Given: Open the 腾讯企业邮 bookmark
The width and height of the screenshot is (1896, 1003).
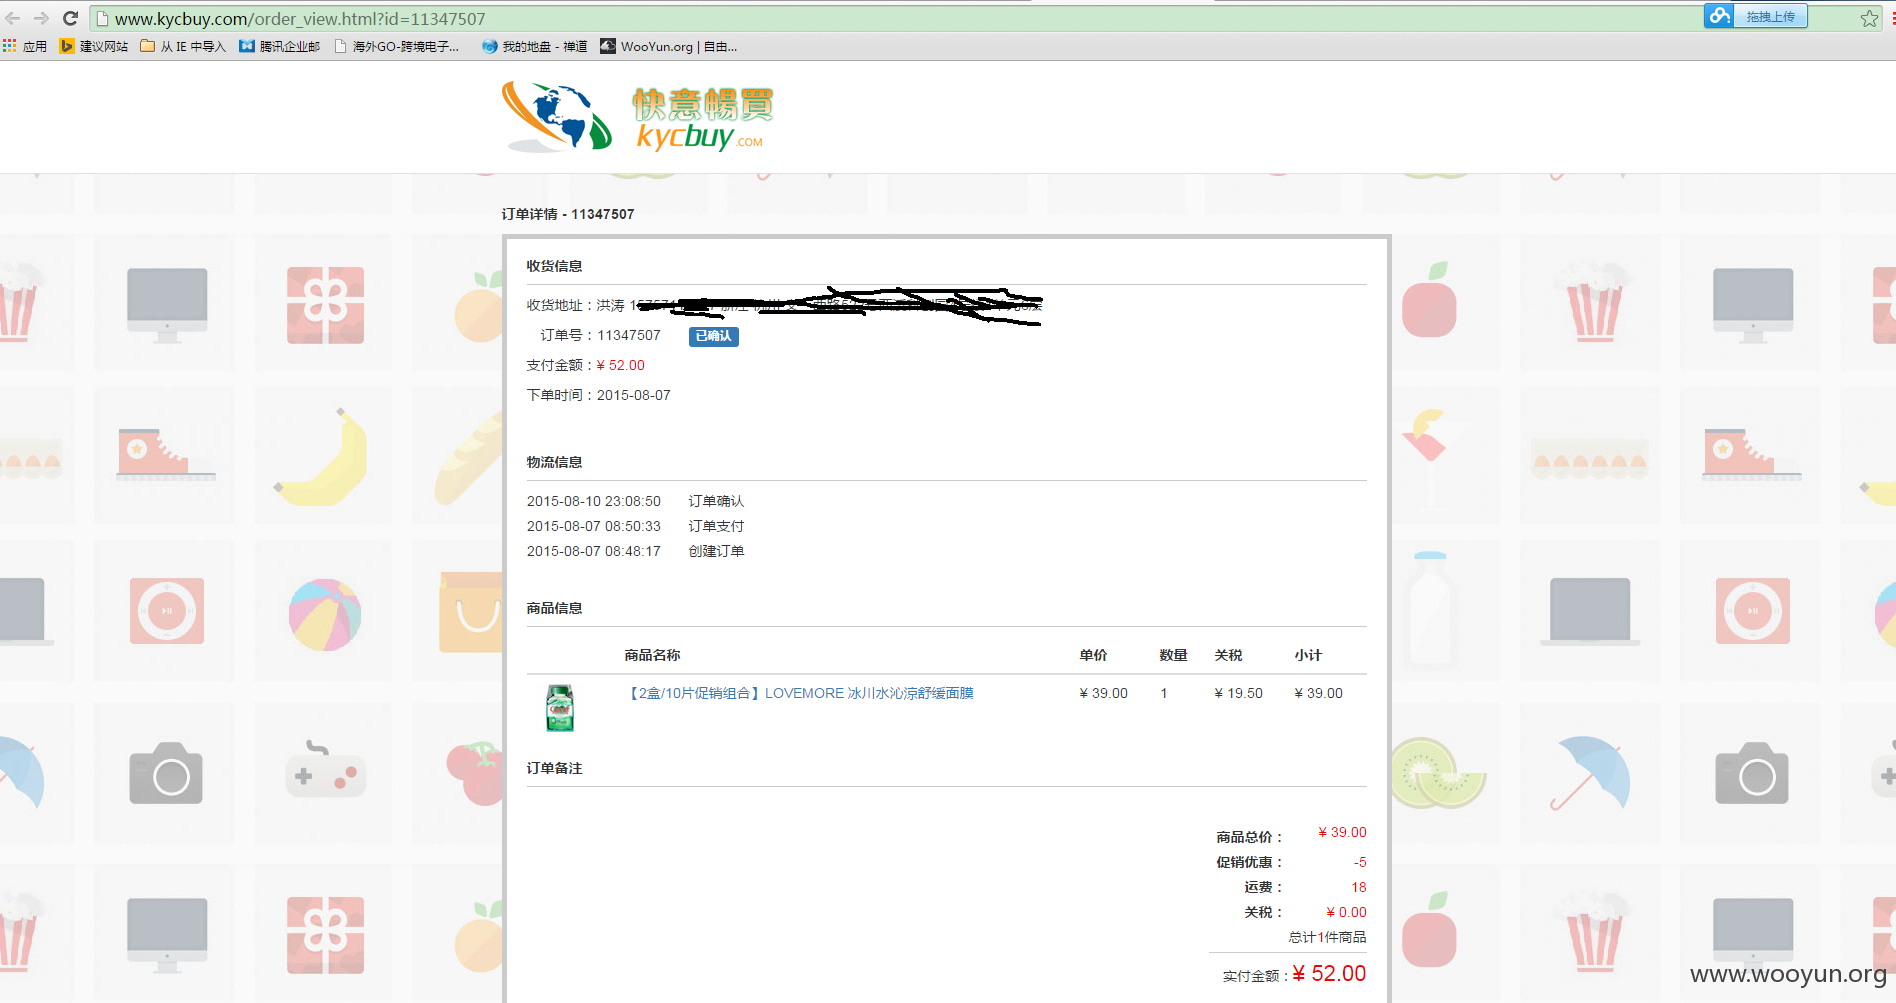Looking at the screenshot, I should [280, 46].
